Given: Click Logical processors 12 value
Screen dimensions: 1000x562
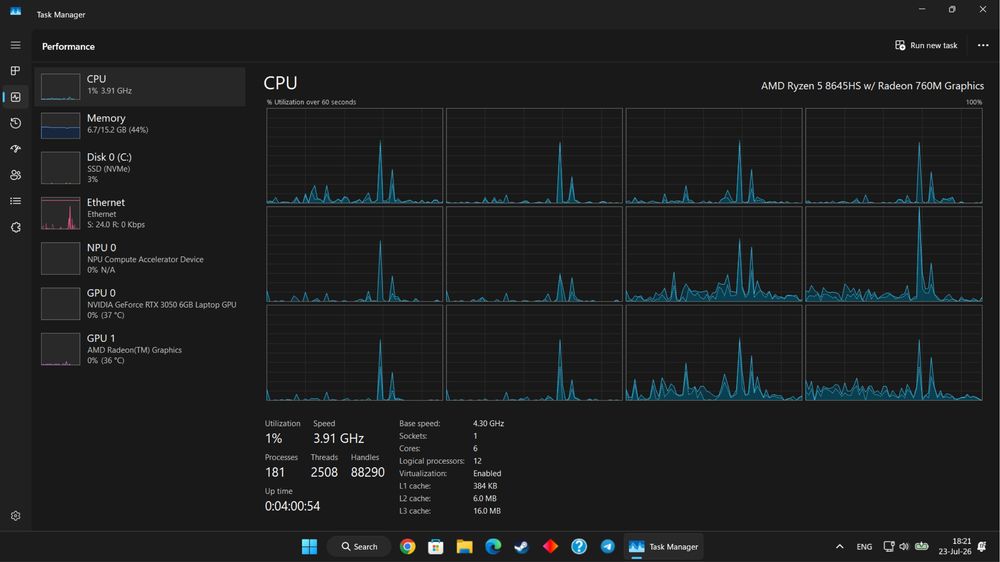Looking at the screenshot, I should (477, 461).
